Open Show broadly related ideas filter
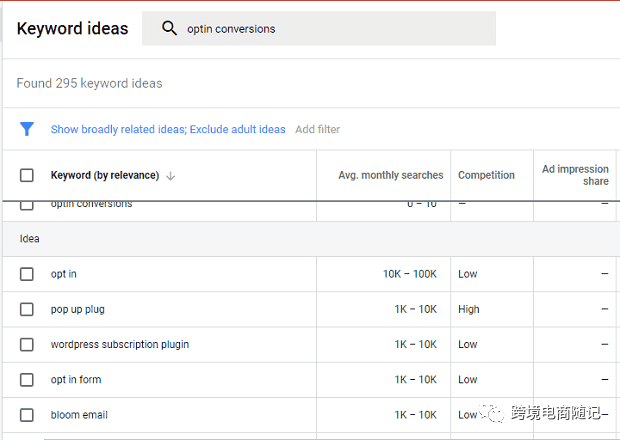620x440 pixels. pyautogui.click(x=118, y=129)
